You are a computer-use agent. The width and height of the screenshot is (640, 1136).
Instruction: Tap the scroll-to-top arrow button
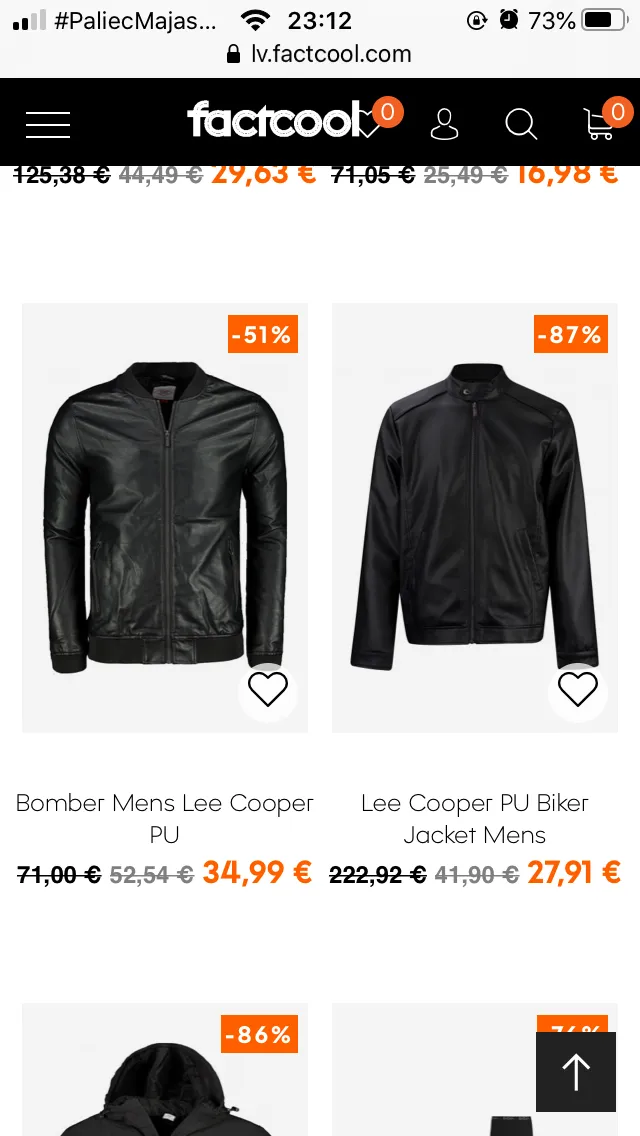(x=576, y=1072)
